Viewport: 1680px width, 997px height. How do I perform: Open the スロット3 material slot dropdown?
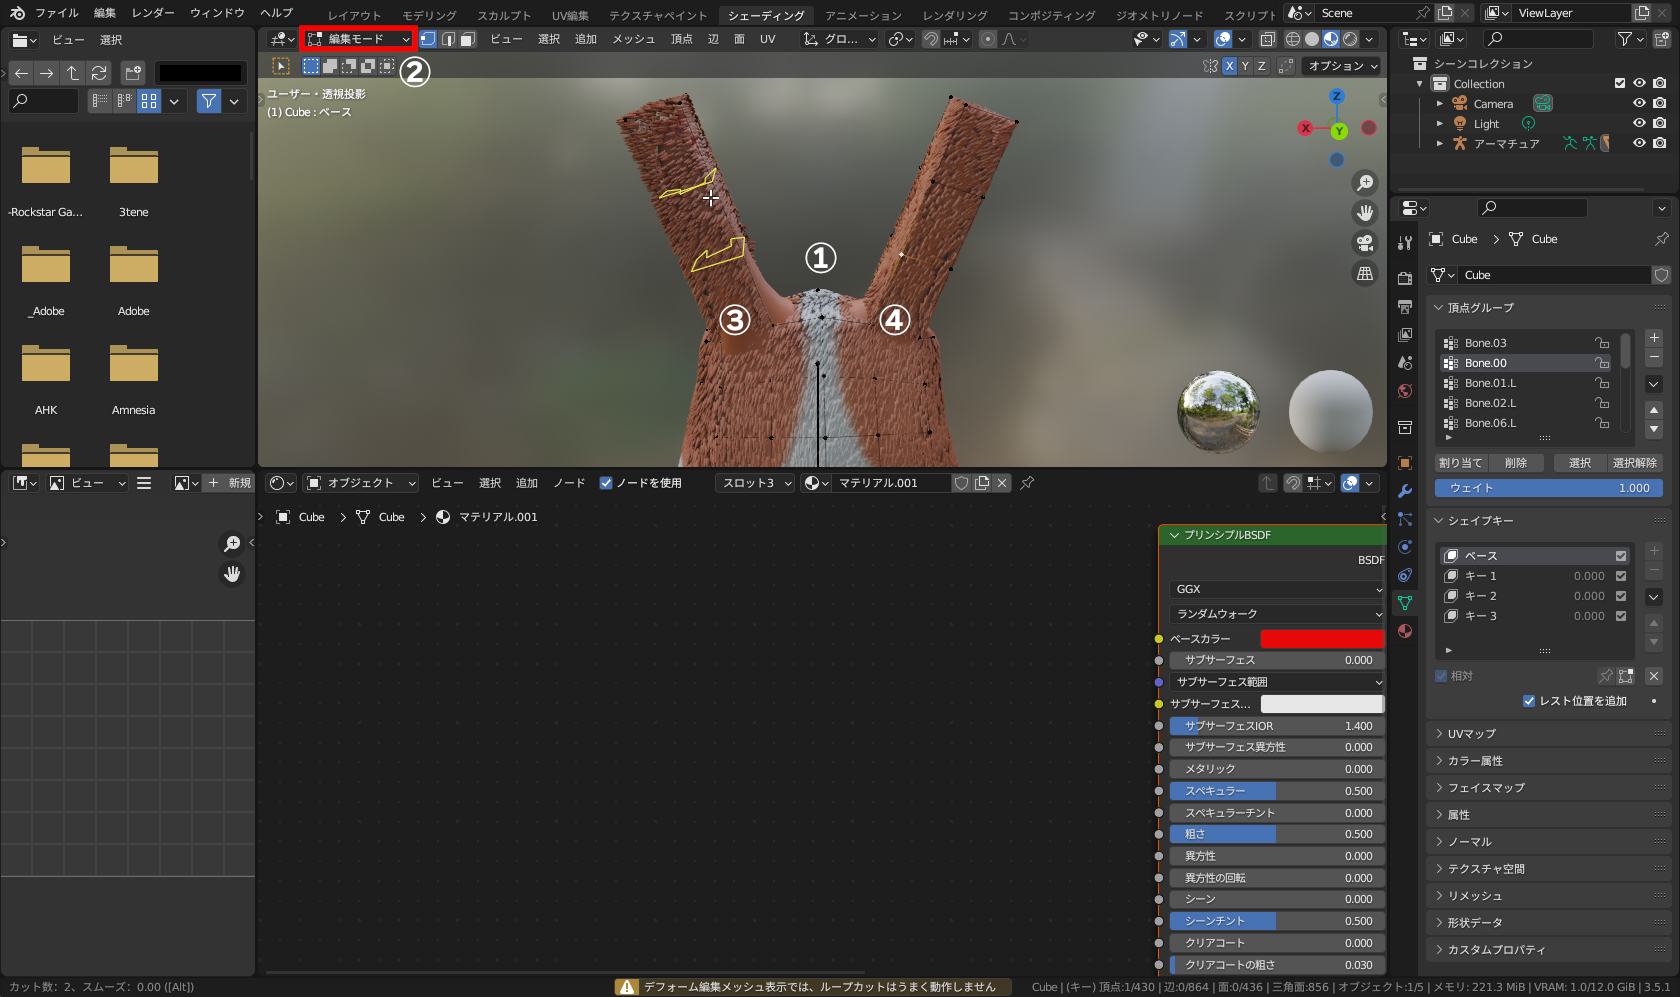(755, 483)
